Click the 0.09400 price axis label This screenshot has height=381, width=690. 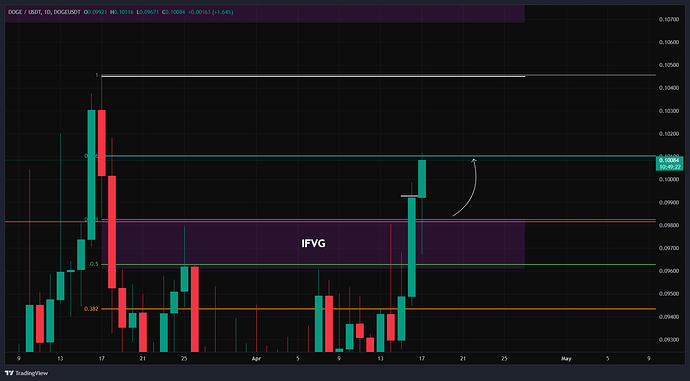point(668,317)
